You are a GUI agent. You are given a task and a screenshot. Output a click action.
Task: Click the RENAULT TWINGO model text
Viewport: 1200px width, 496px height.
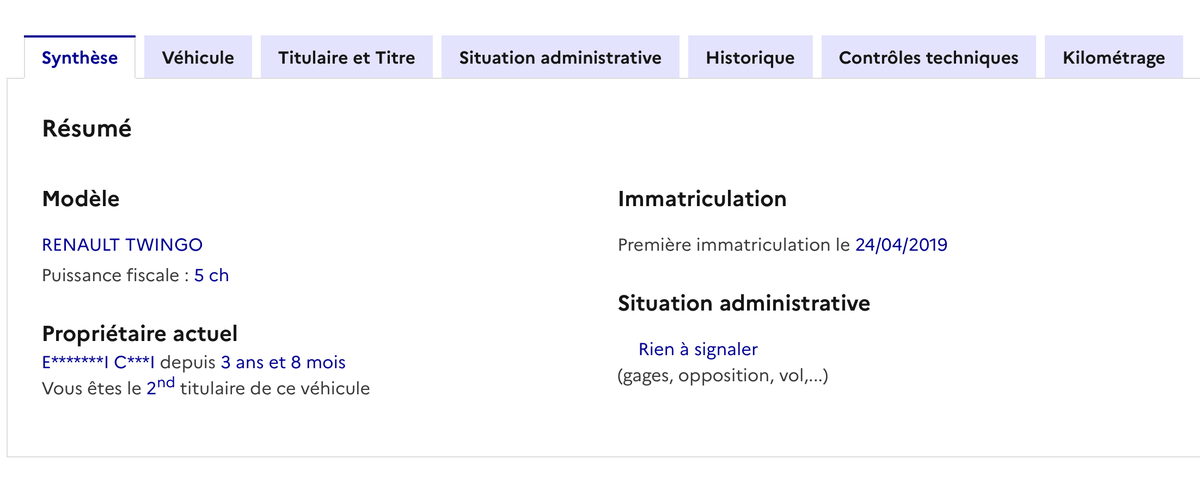[122, 245]
